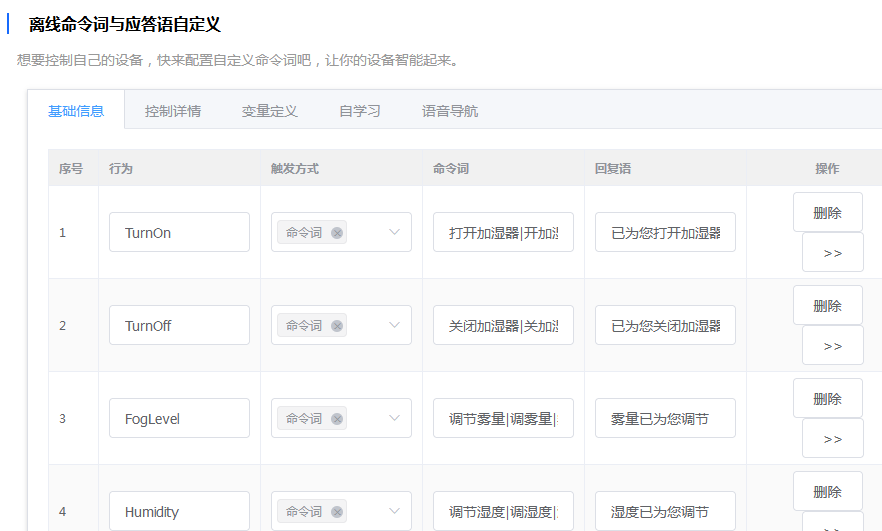Click the >> button in TurnOn row
The width and height of the screenshot is (882, 531).
pos(832,253)
